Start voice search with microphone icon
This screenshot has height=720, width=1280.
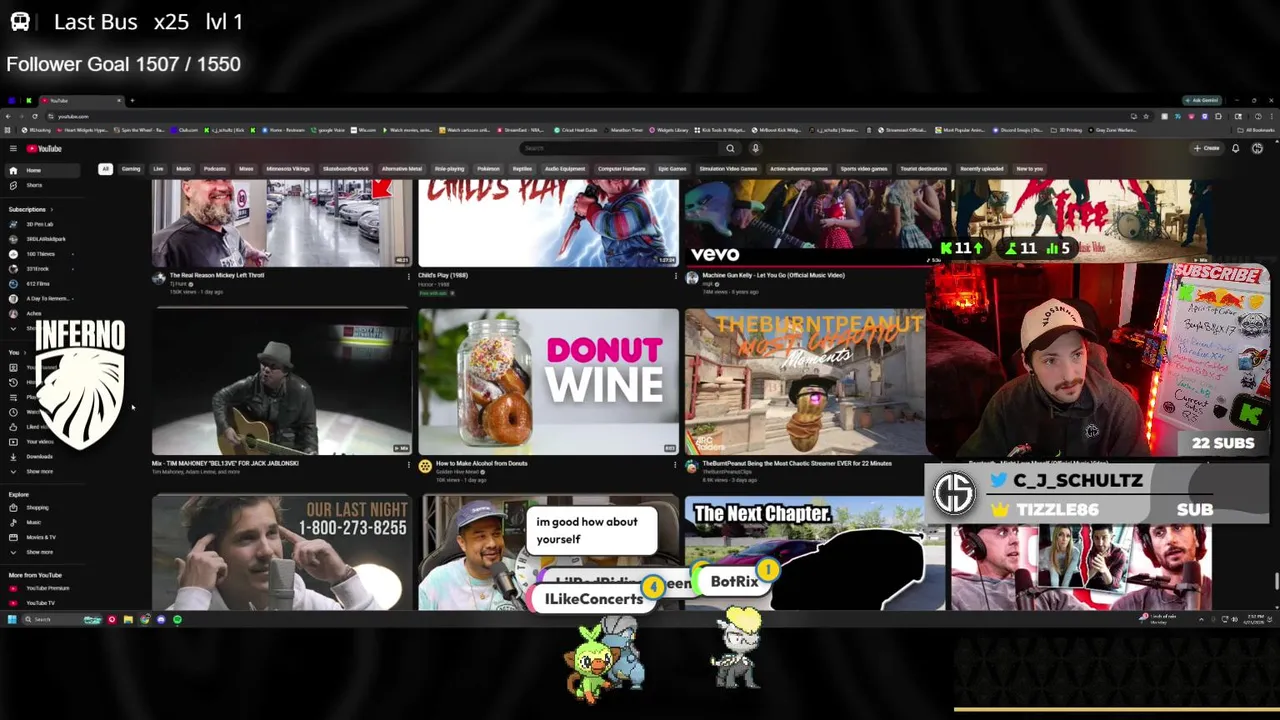755,148
